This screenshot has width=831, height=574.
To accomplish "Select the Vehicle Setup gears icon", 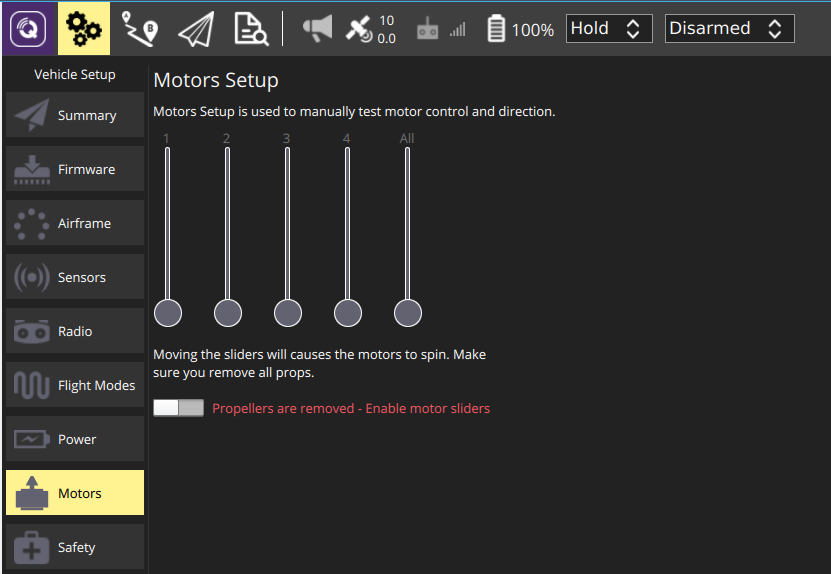I will 84,29.
